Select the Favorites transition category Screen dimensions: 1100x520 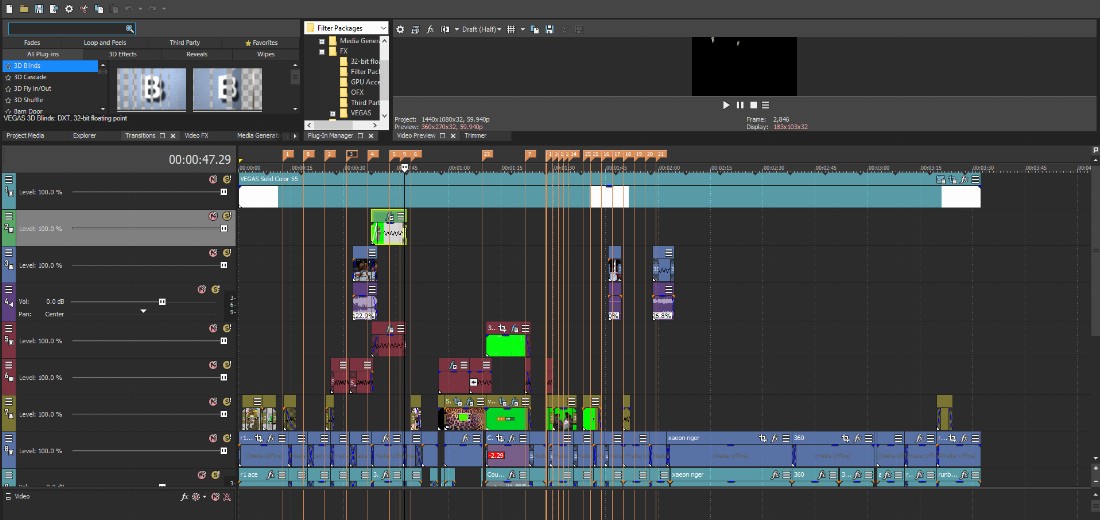pos(262,43)
